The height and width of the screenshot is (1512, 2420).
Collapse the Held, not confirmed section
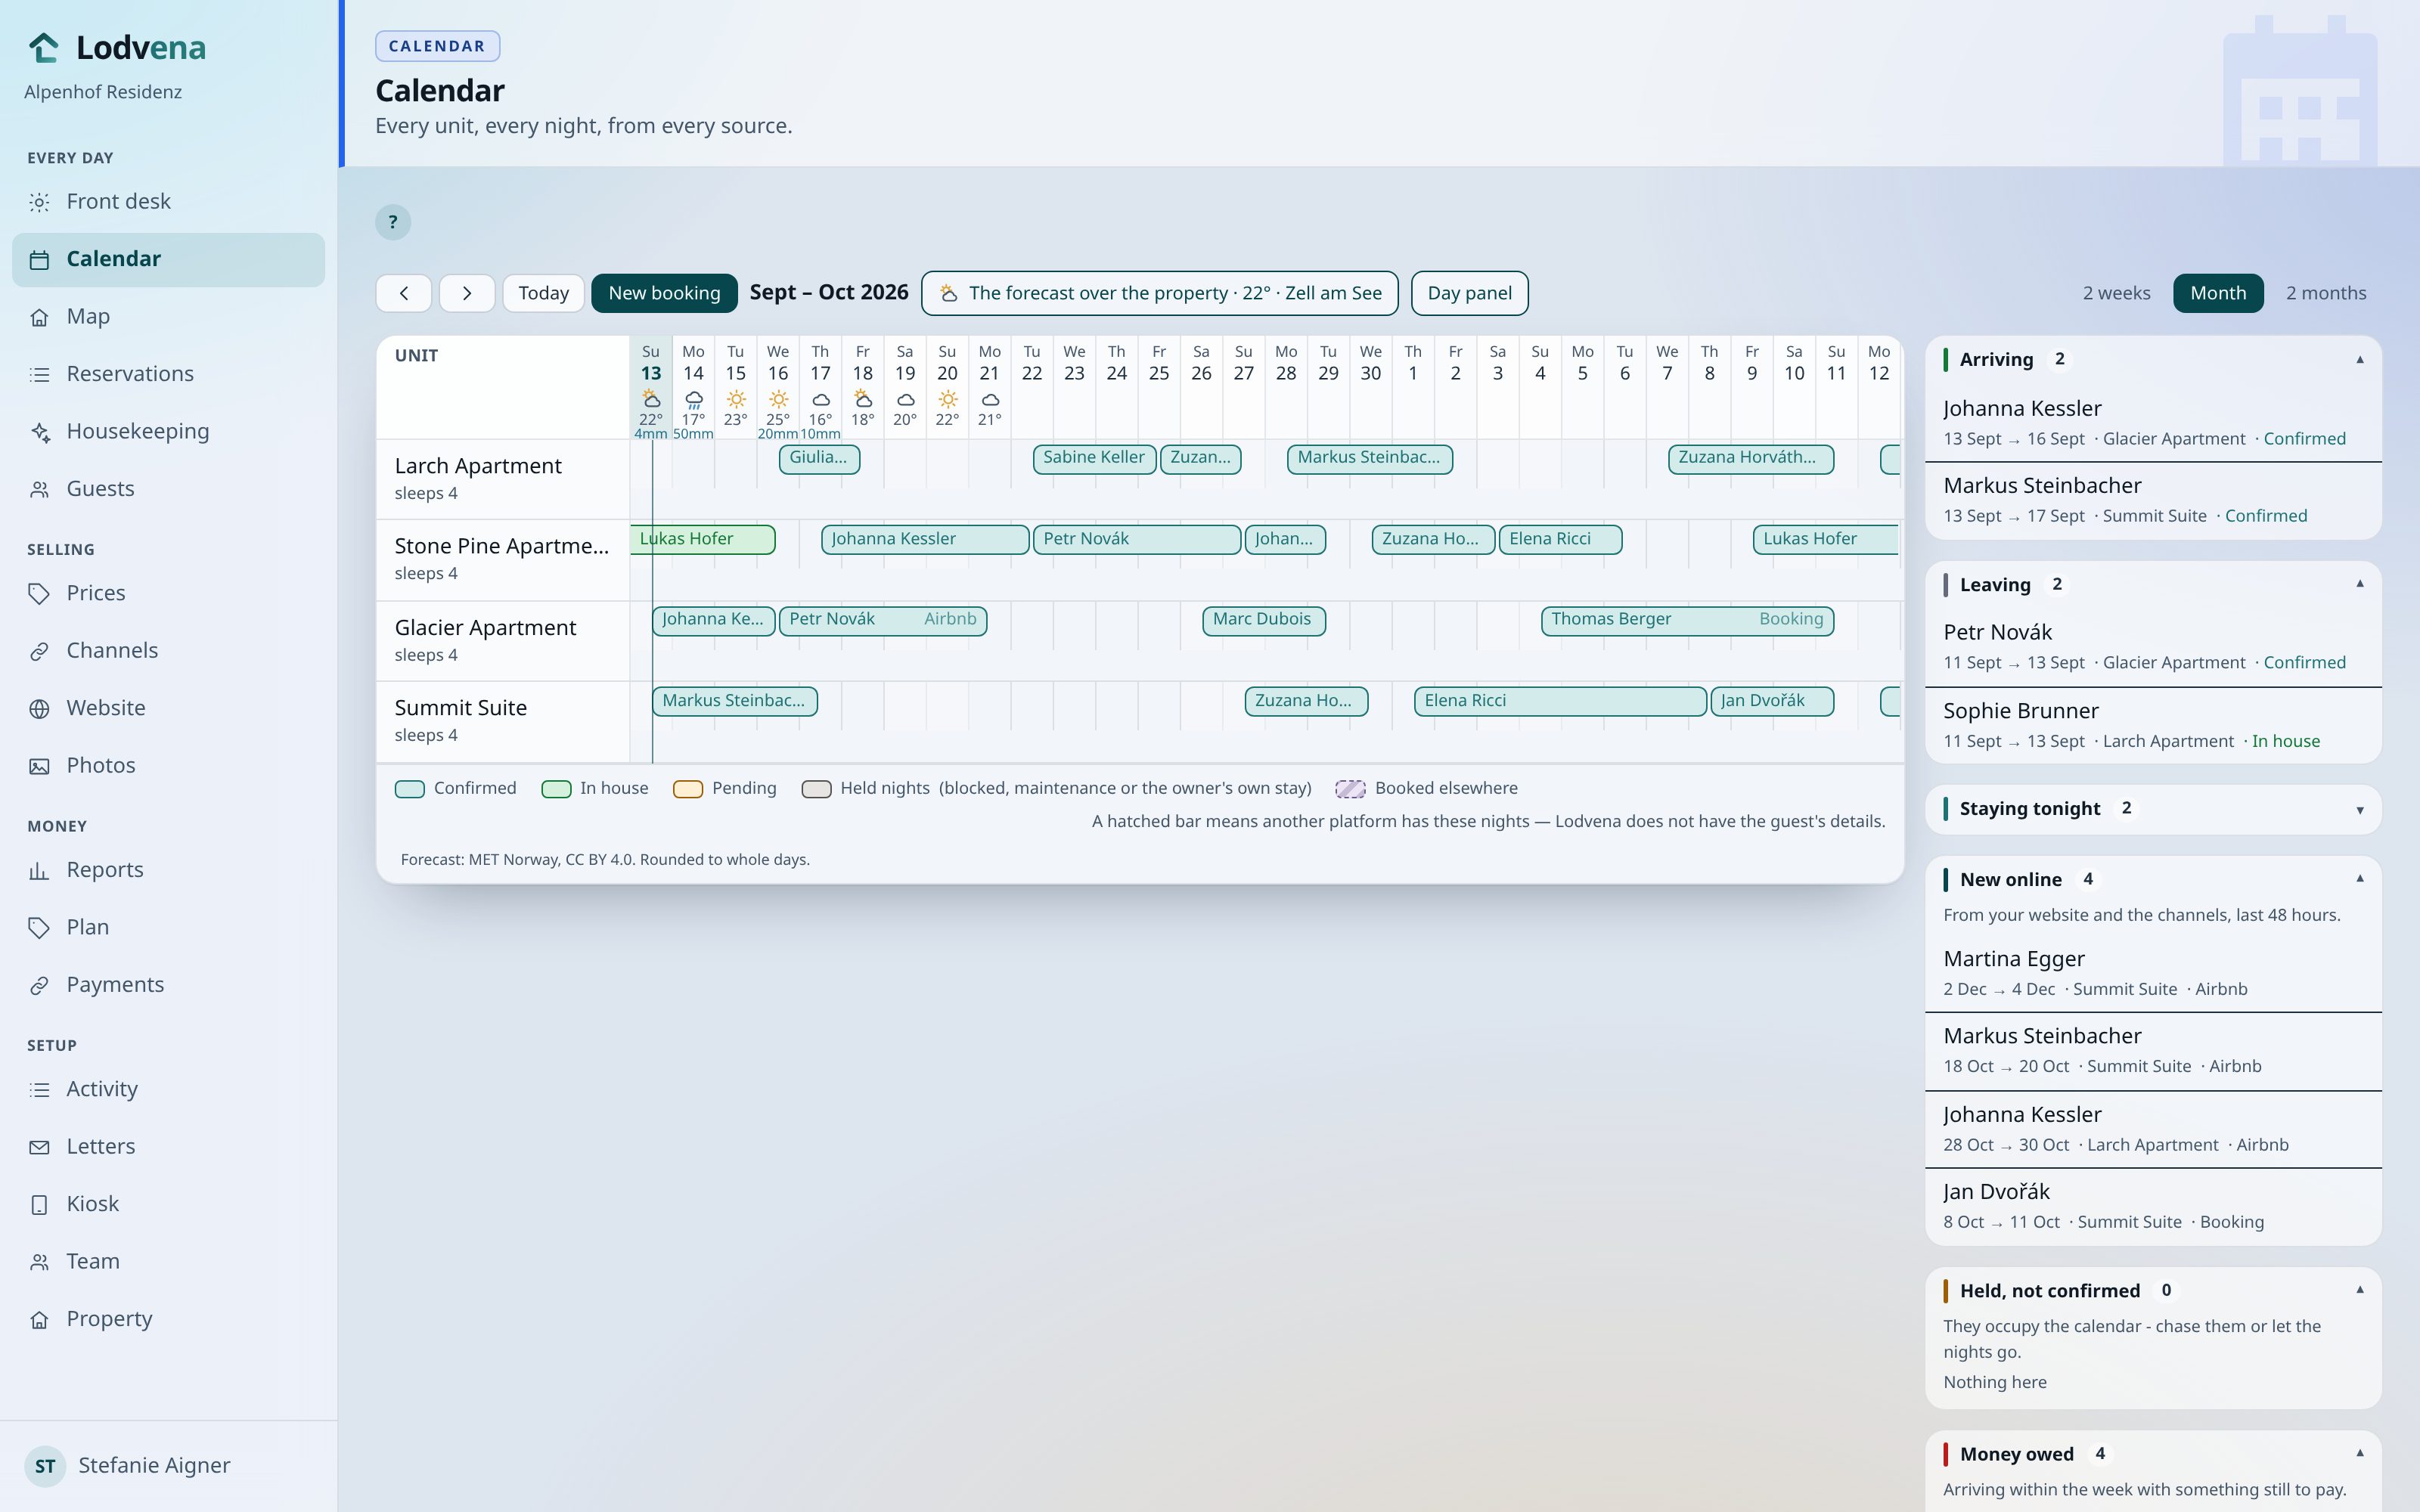2360,1290
